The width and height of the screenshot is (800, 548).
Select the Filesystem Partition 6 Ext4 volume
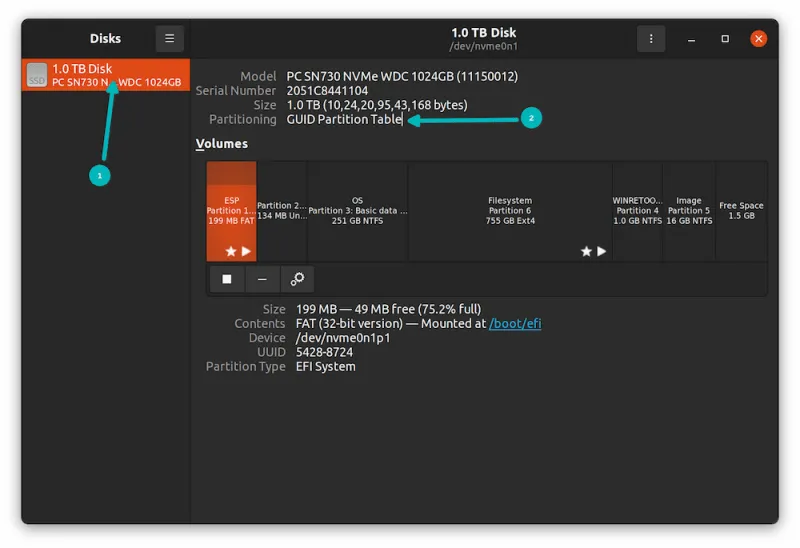510,211
